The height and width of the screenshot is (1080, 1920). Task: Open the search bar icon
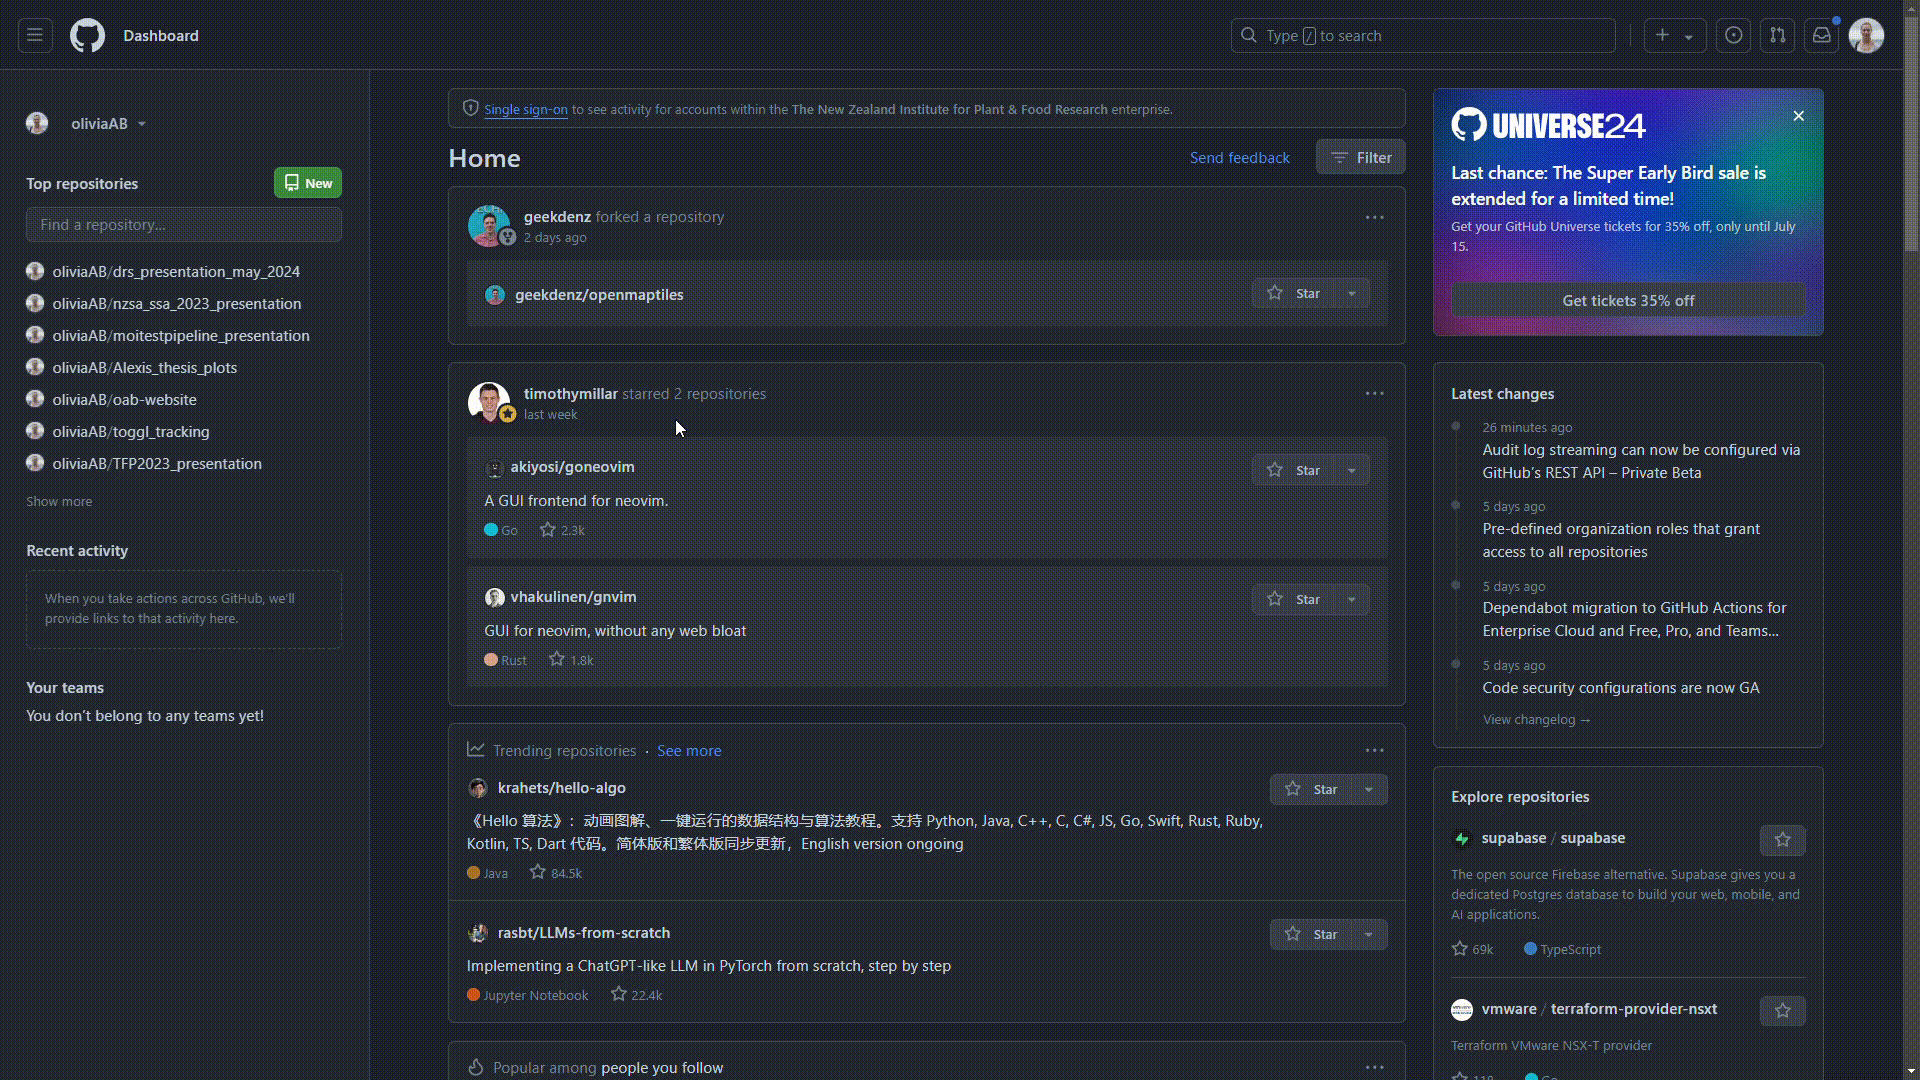click(x=1249, y=36)
